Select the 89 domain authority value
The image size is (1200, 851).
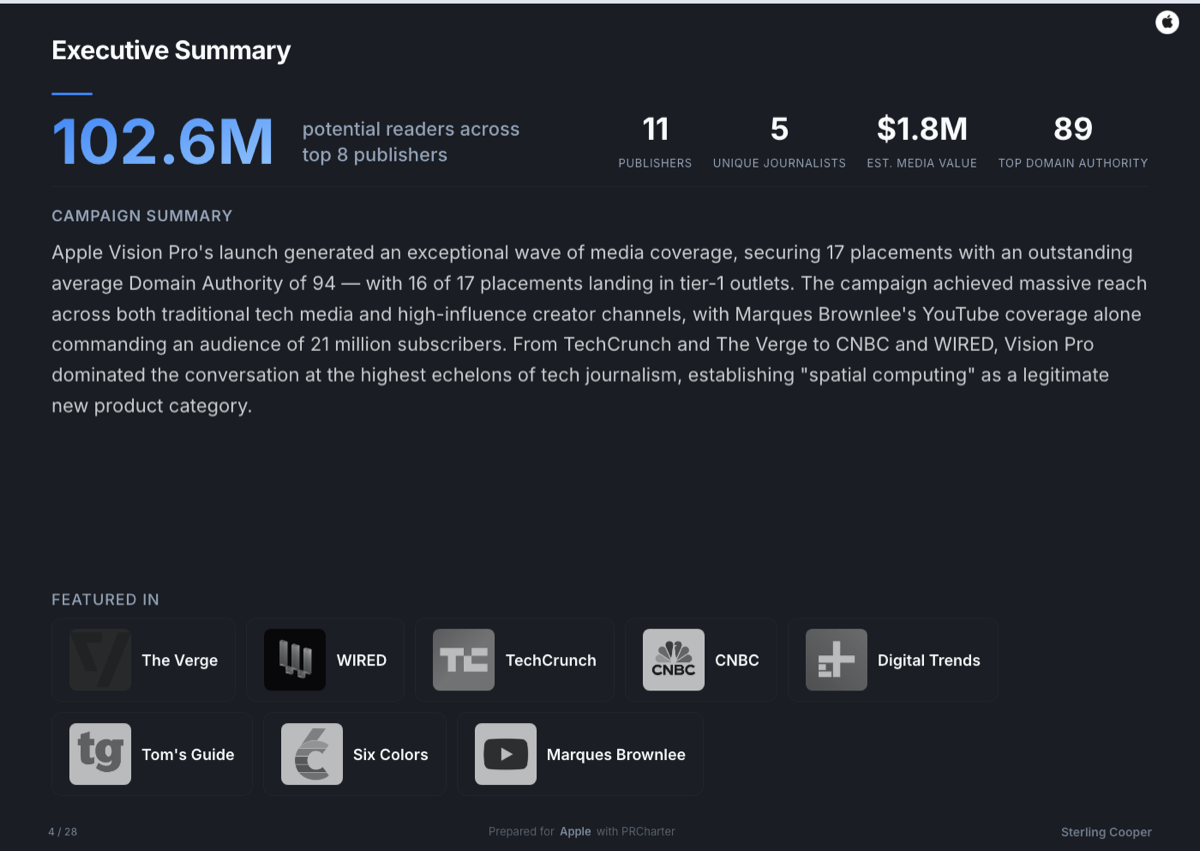[1073, 129]
